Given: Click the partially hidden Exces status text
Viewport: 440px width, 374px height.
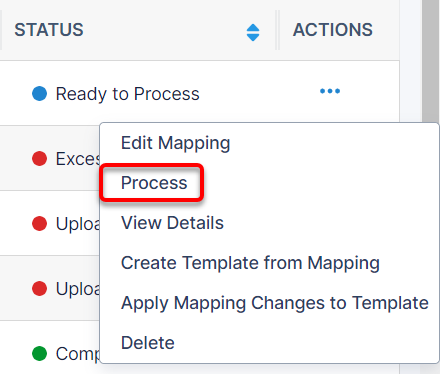Looking at the screenshot, I should click(78, 159).
